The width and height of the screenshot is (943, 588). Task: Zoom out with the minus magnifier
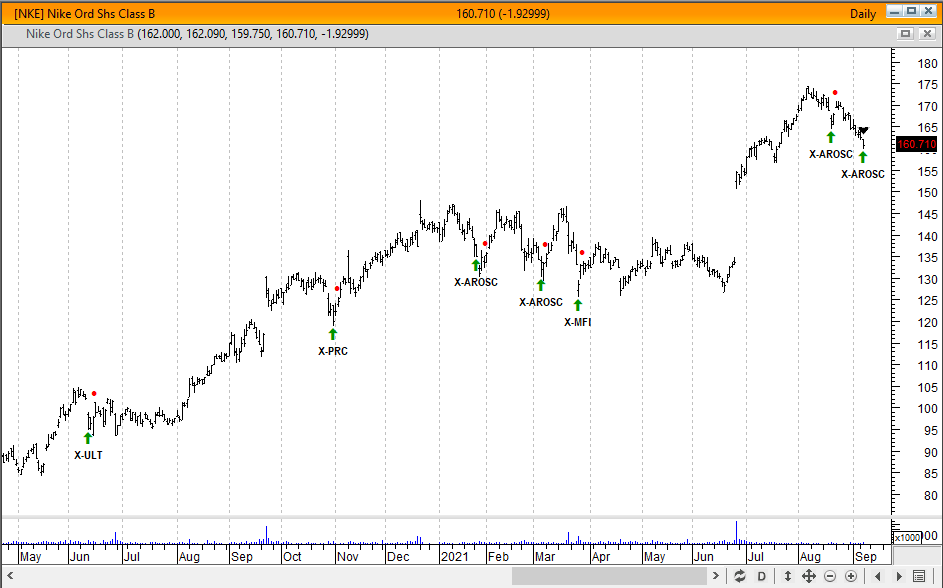[830, 576]
